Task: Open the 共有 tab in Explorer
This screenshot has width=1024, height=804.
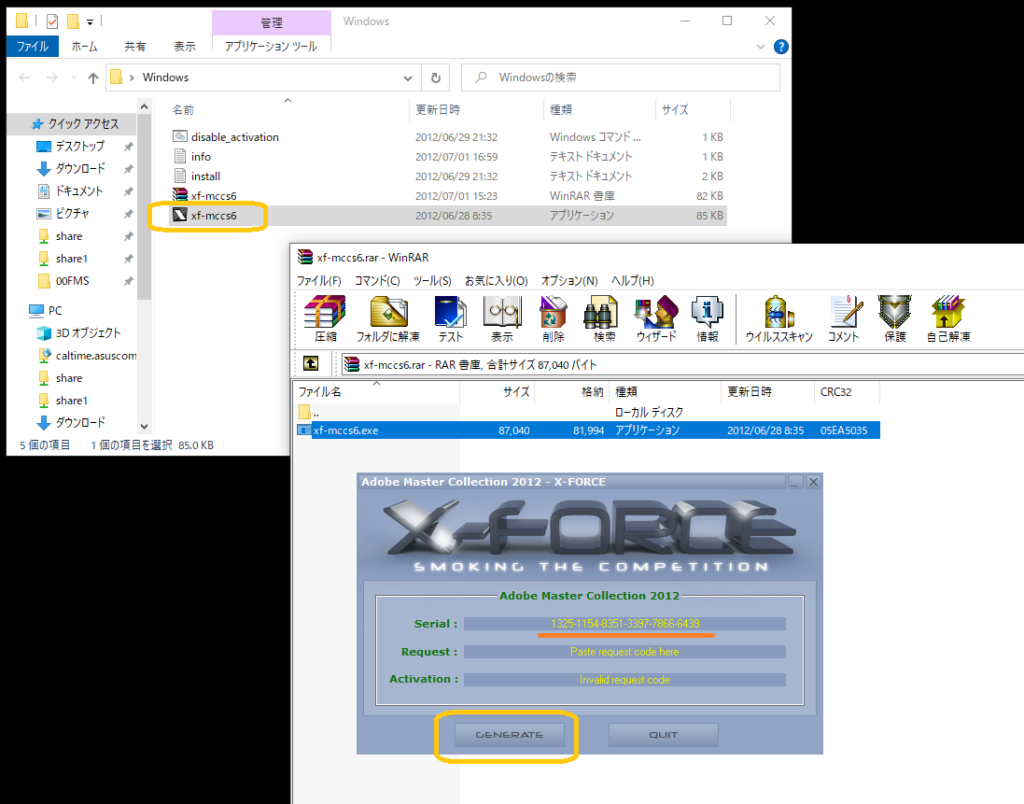Action: (135, 46)
